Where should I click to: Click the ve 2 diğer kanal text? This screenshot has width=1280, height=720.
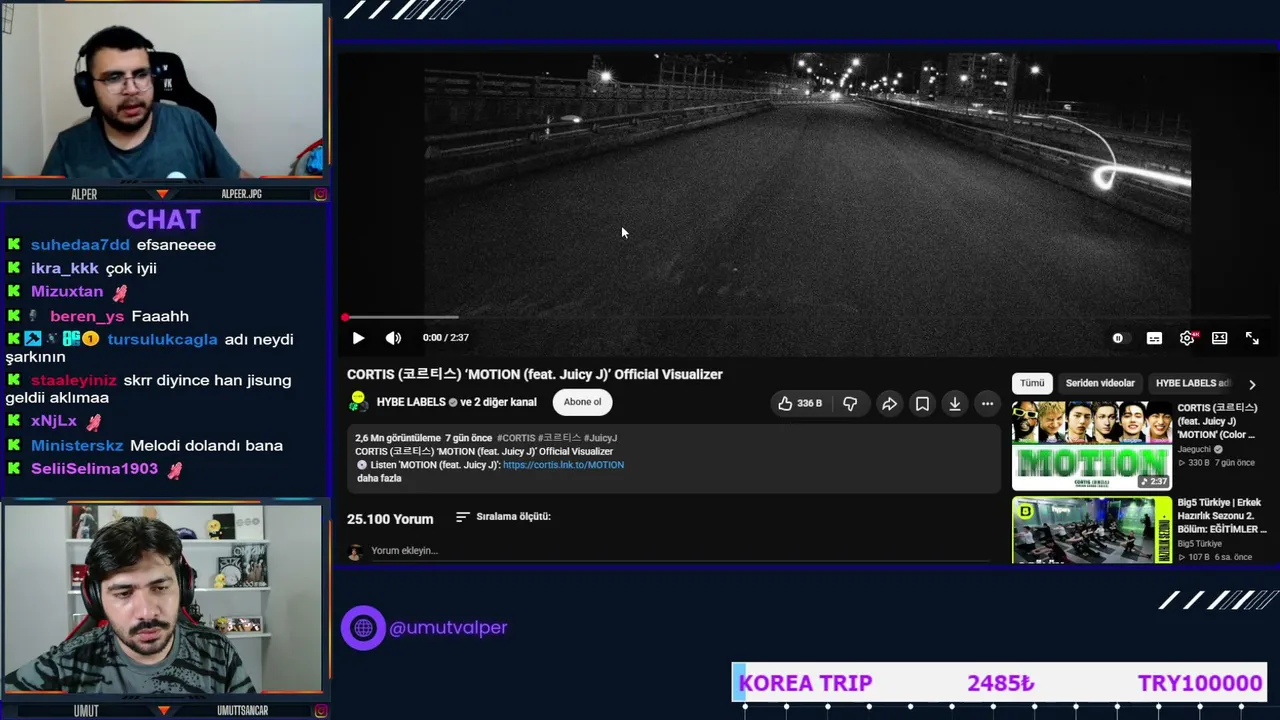click(498, 402)
